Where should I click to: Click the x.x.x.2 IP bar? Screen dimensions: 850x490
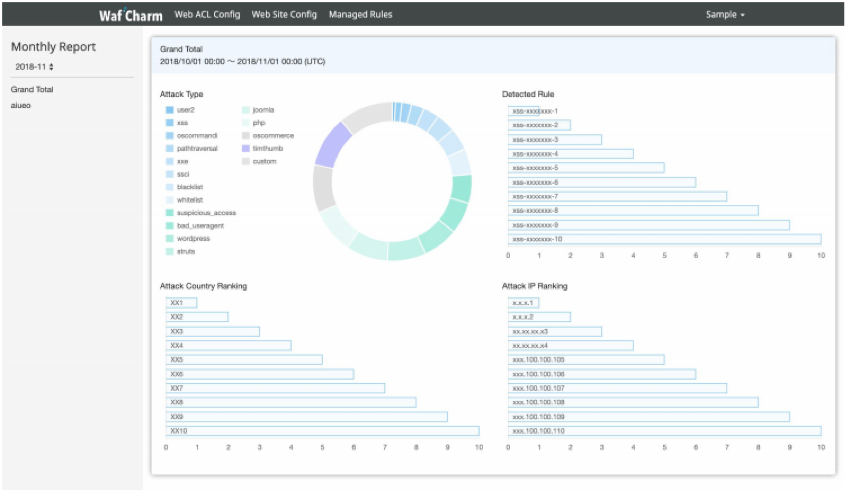point(539,317)
